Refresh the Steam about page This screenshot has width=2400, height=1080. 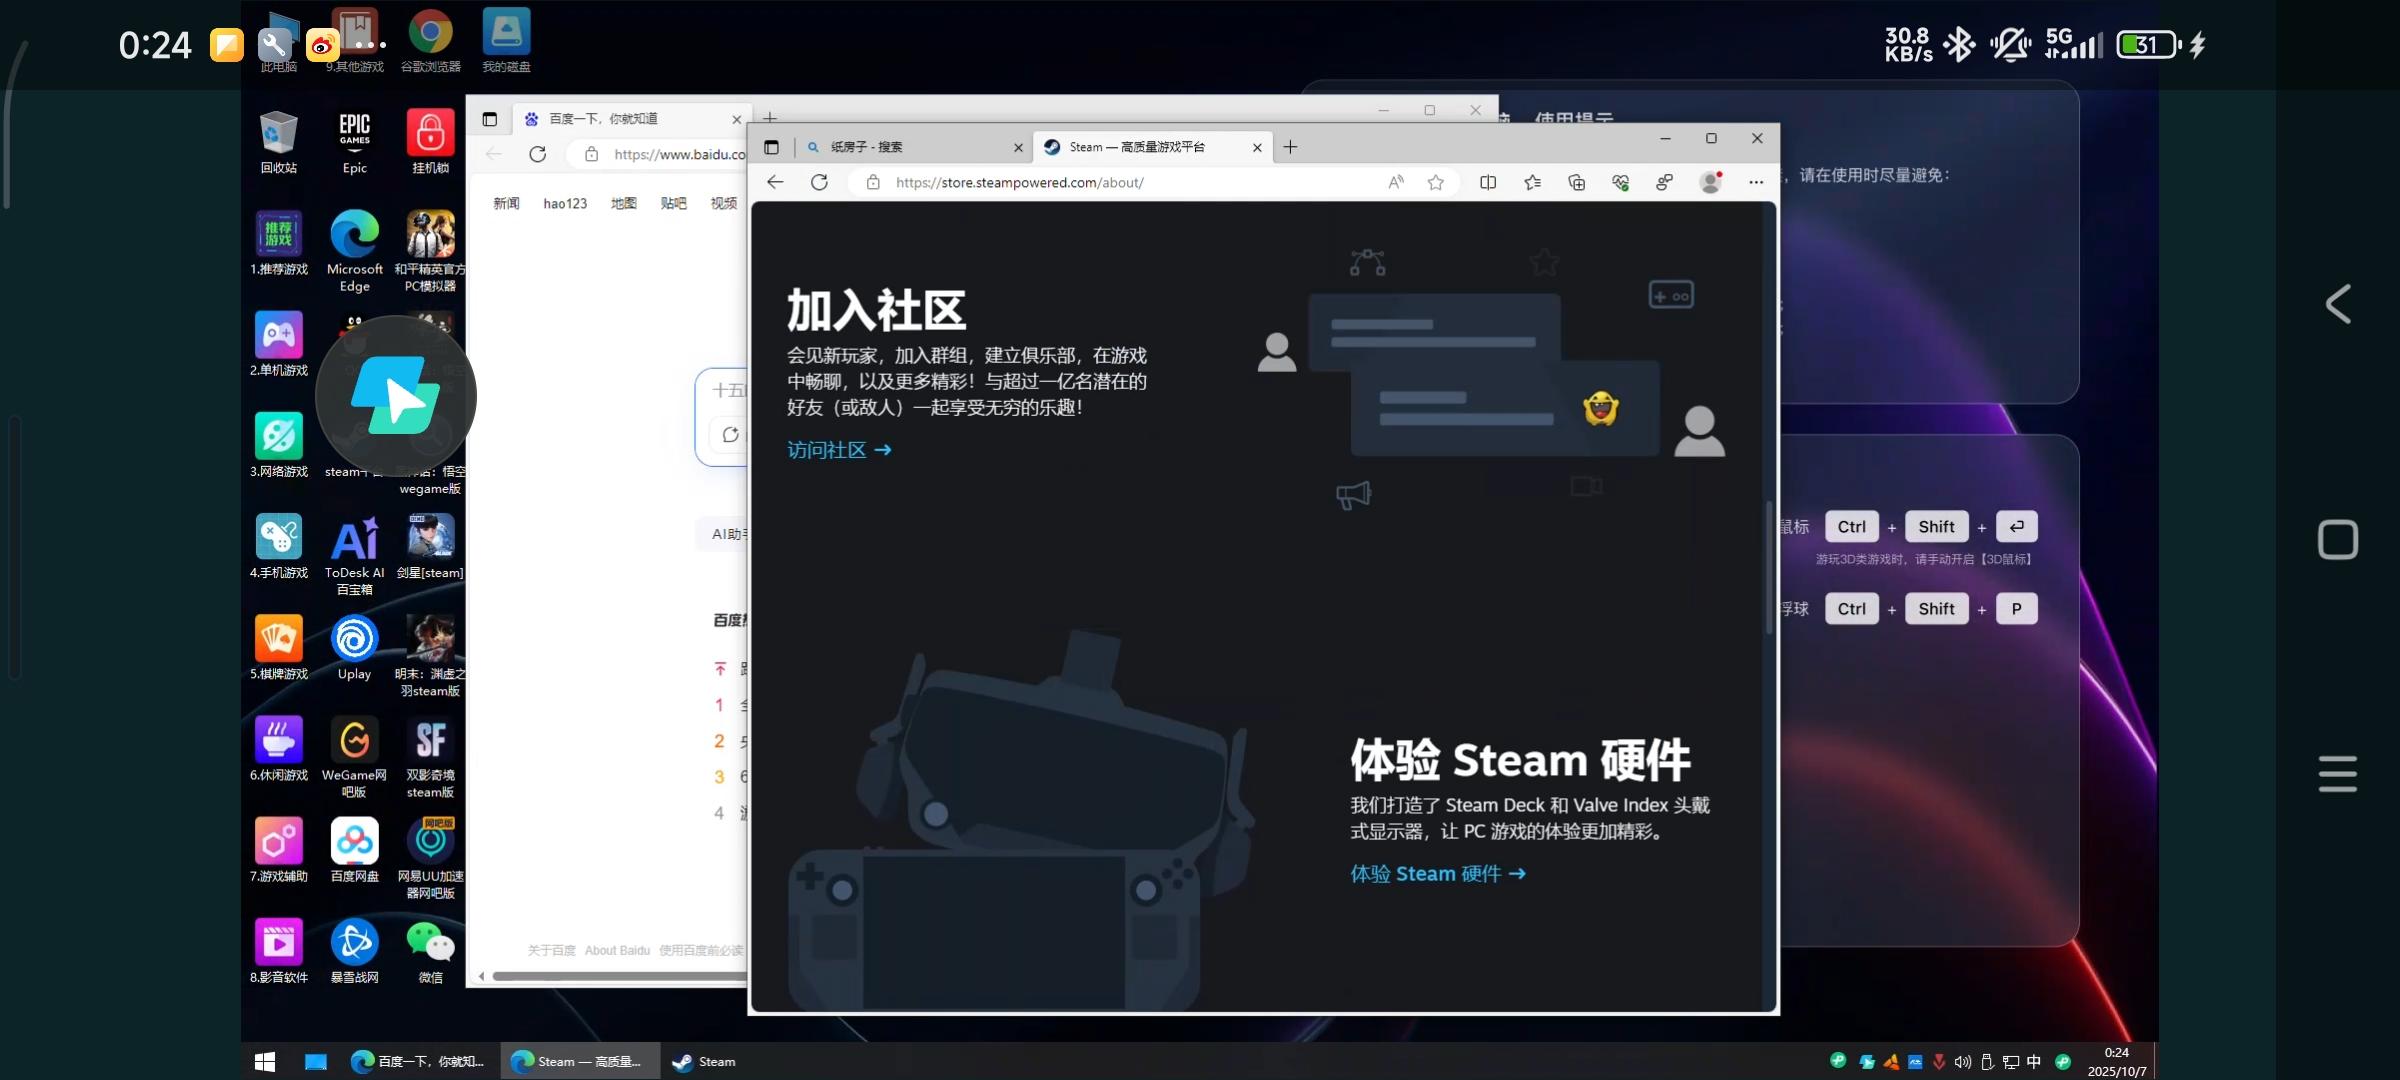(819, 182)
